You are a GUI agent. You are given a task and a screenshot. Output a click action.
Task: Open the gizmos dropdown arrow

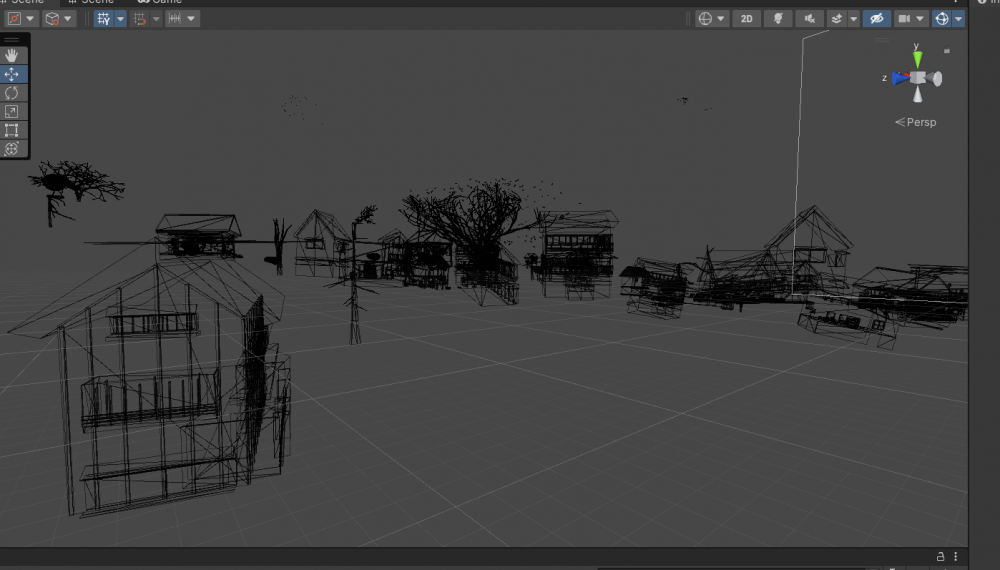[x=958, y=18]
